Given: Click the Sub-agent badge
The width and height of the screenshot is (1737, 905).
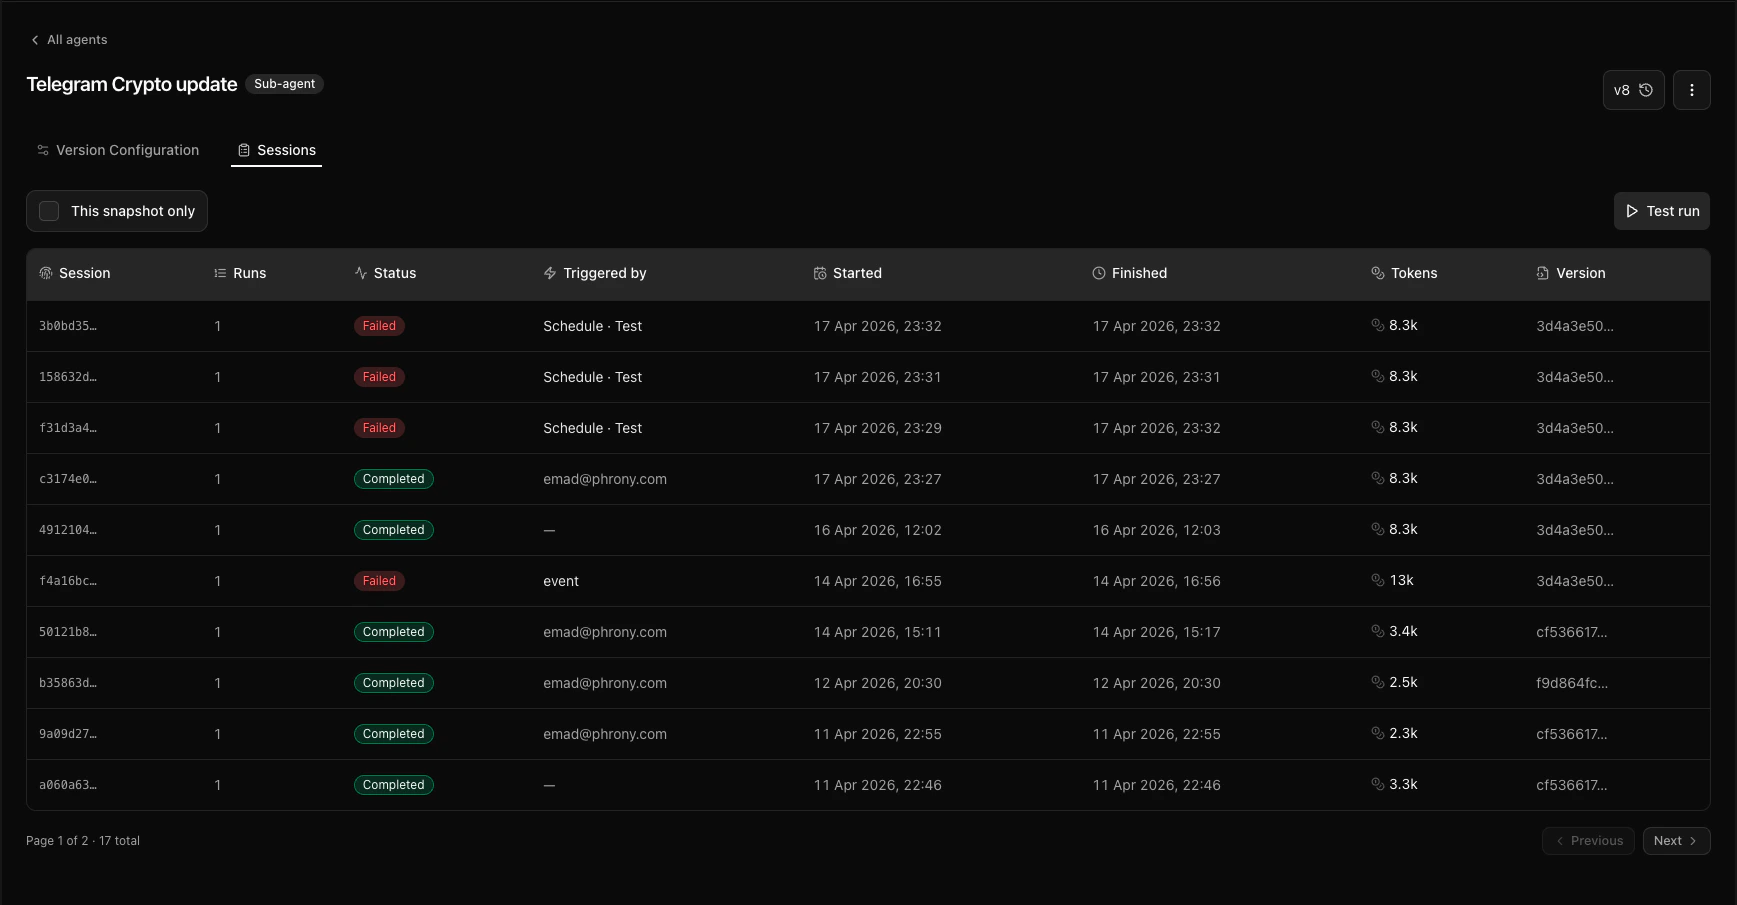Looking at the screenshot, I should point(284,84).
